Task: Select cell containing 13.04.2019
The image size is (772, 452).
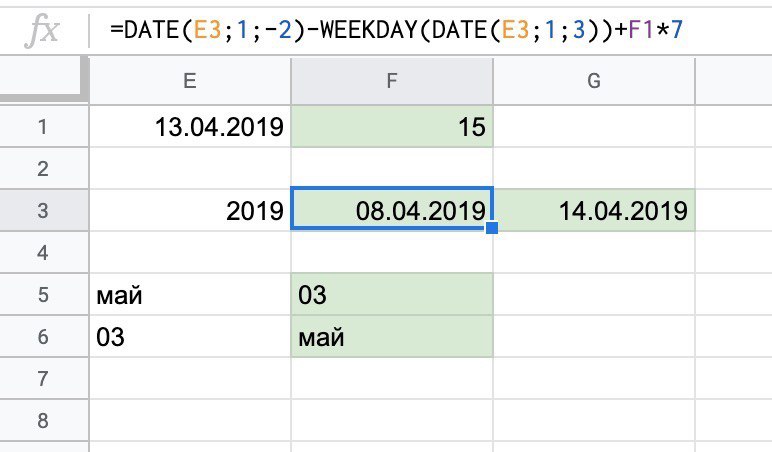Action: [190, 127]
